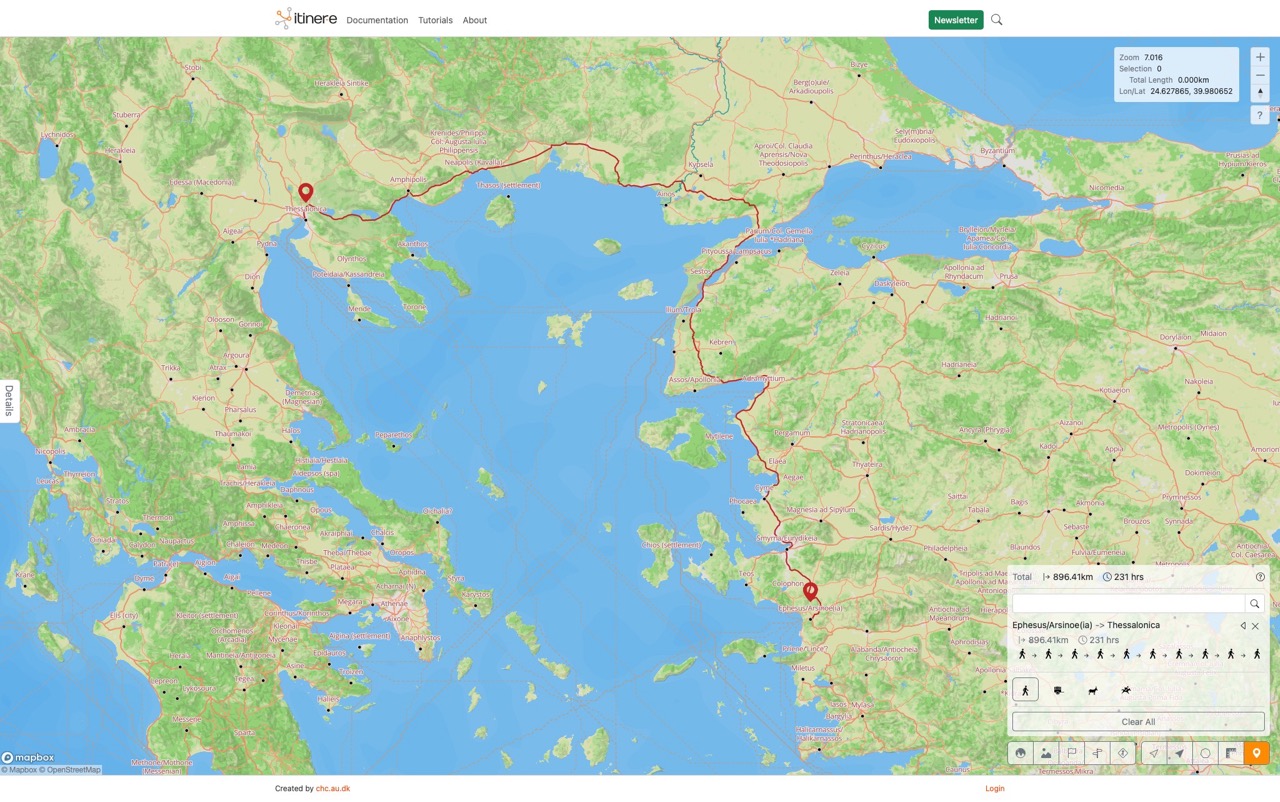Reset map bearing with compass button
The width and height of the screenshot is (1280, 802).
1260,92
